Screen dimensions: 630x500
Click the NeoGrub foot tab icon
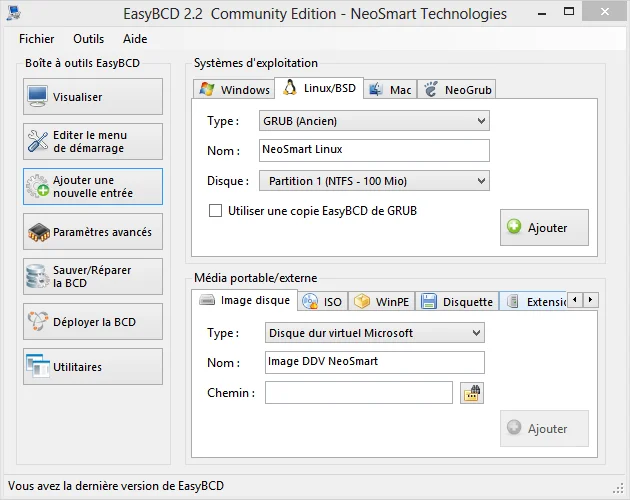pyautogui.click(x=431, y=89)
